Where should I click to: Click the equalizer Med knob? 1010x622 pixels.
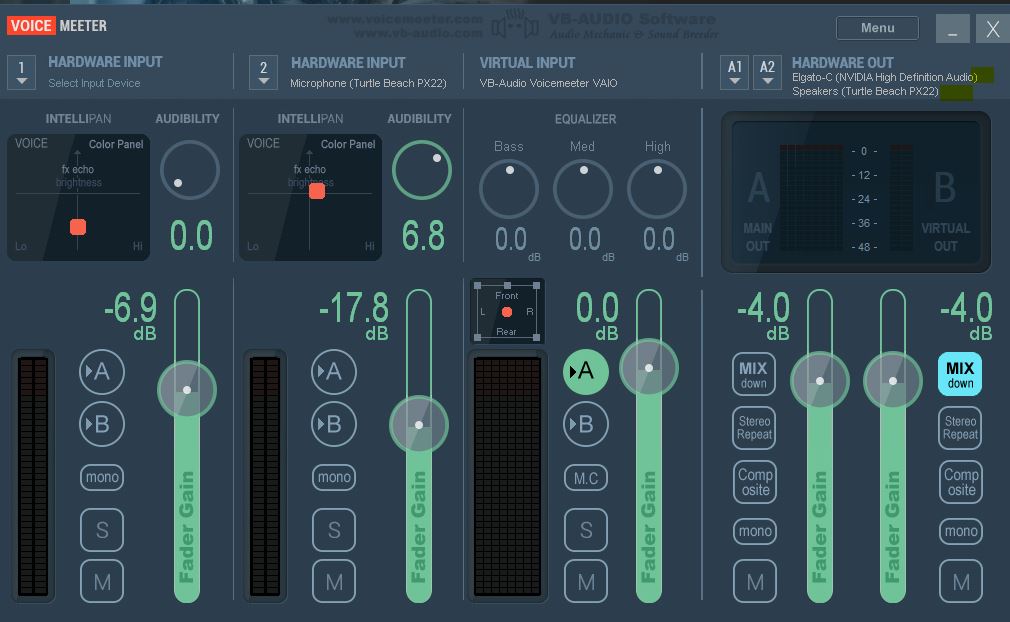[x=583, y=189]
